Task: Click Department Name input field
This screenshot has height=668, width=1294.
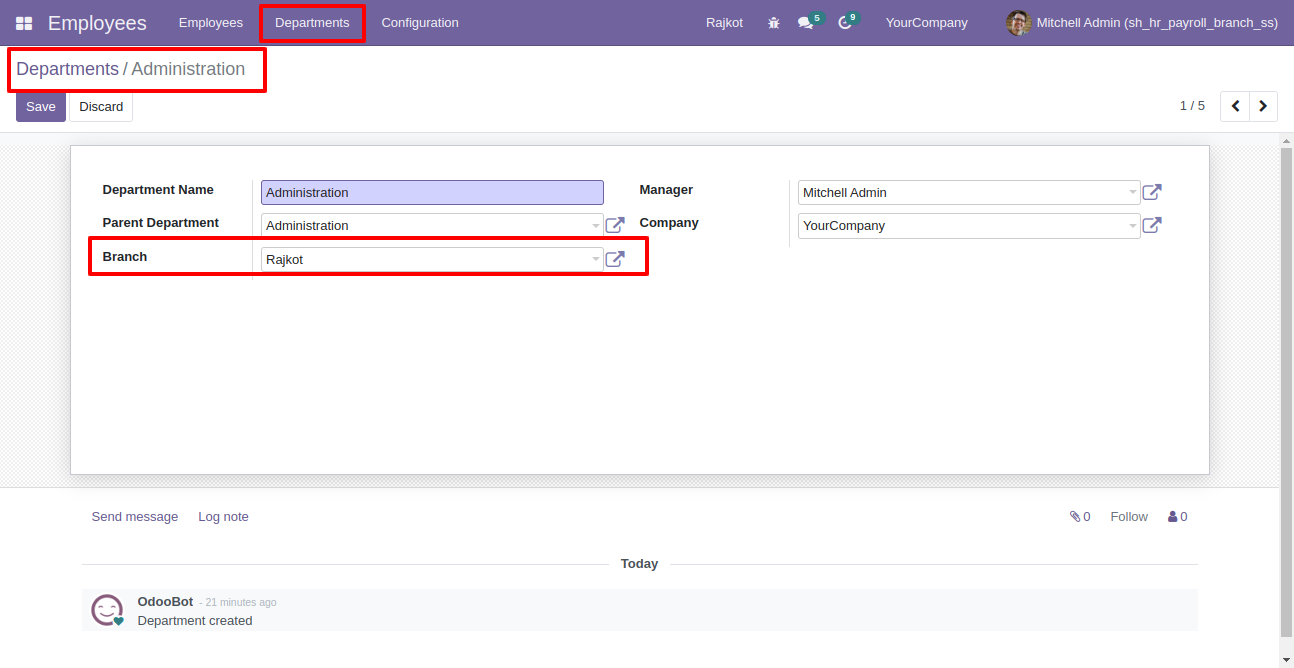Action: pos(432,192)
